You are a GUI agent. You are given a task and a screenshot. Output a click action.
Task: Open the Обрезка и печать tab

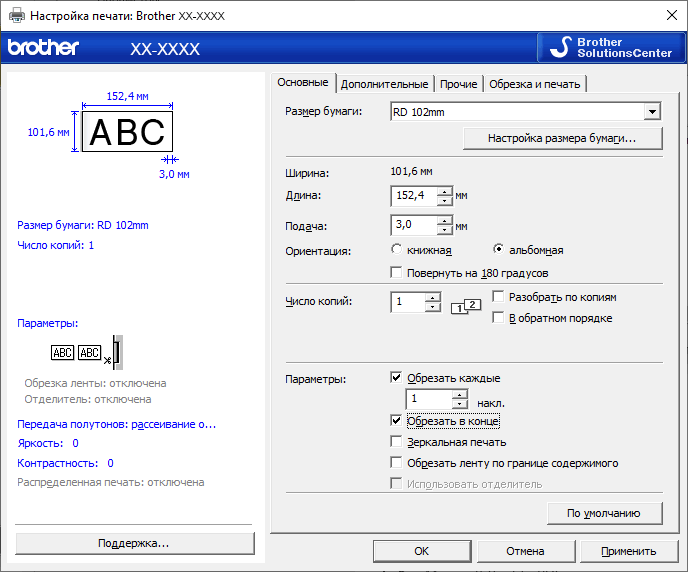tap(534, 84)
